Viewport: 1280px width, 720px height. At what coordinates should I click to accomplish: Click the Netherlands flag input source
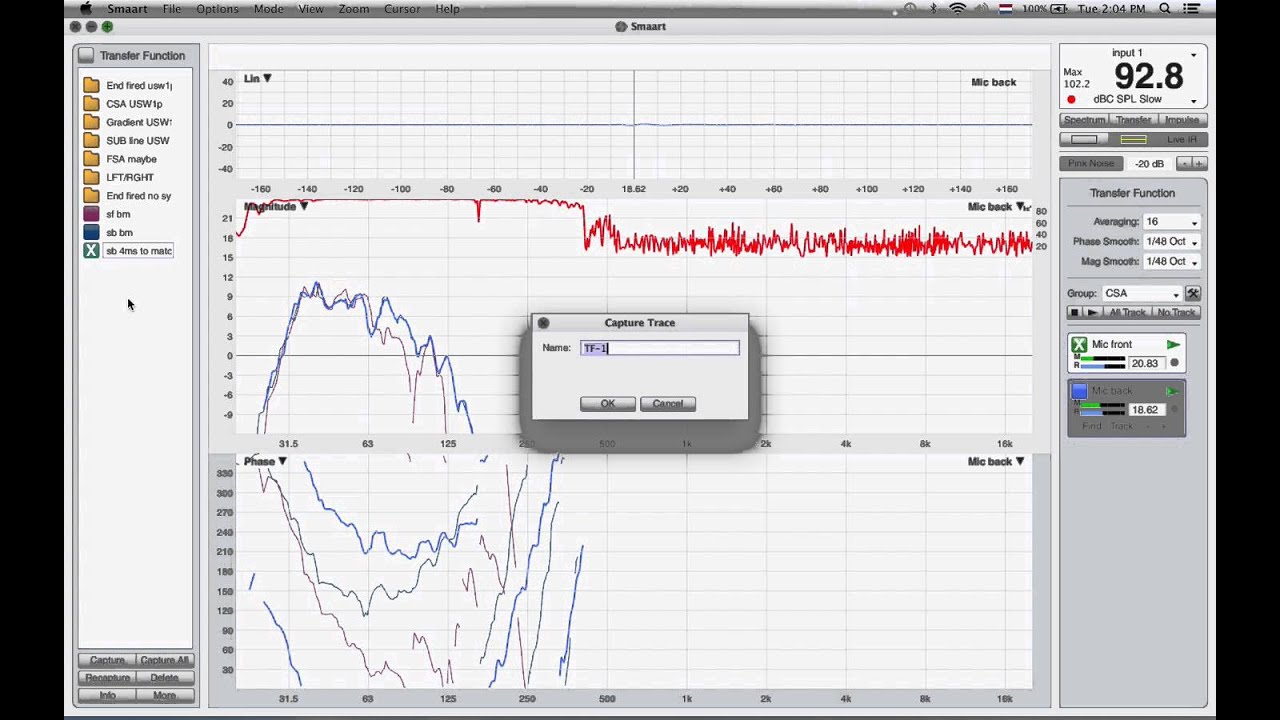1005,8
